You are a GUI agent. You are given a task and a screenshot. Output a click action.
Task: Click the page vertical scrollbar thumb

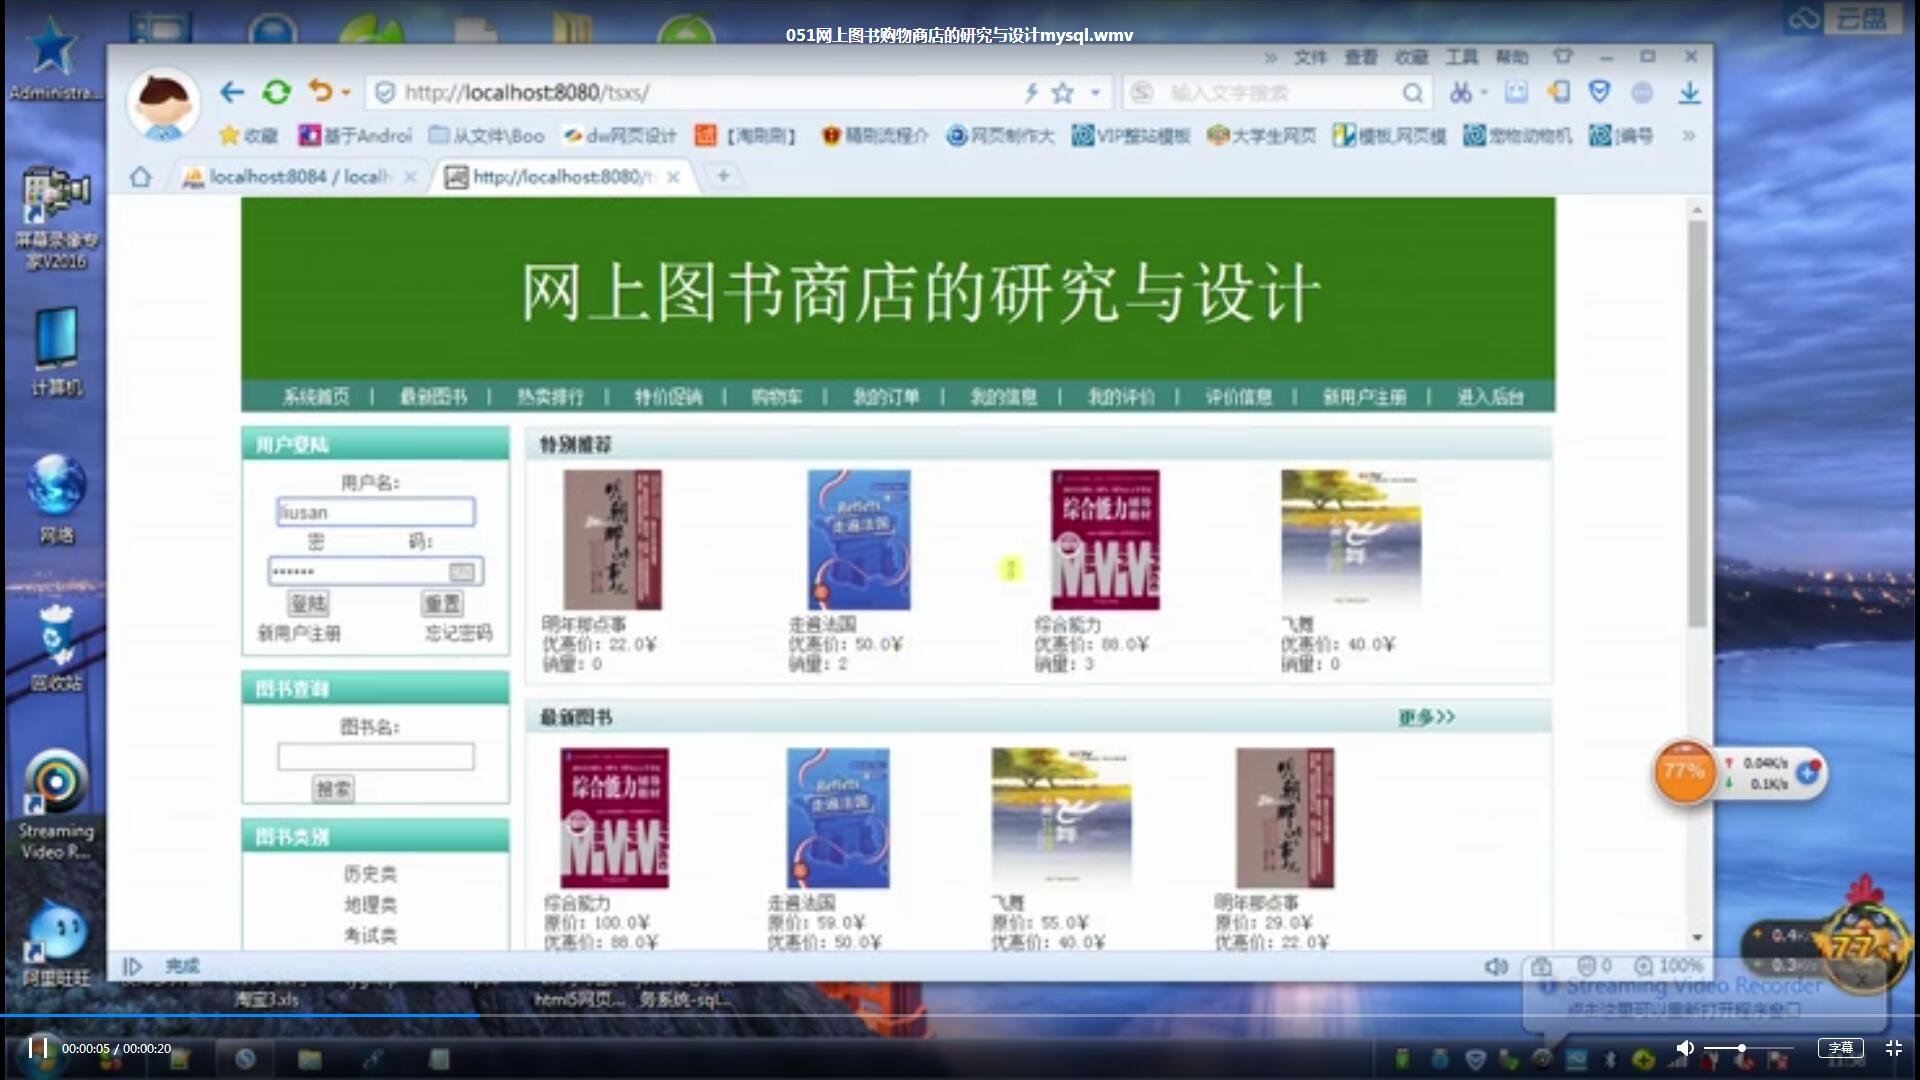(1697, 424)
